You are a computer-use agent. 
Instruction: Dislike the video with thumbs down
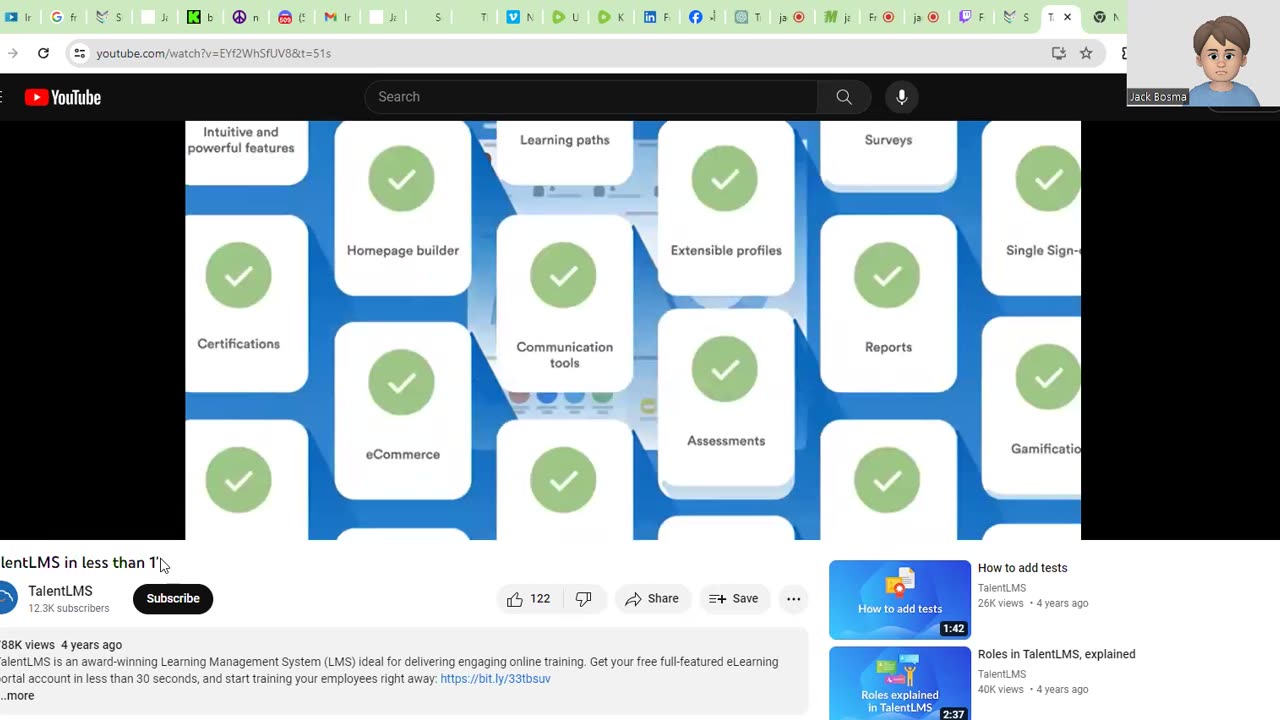point(583,599)
